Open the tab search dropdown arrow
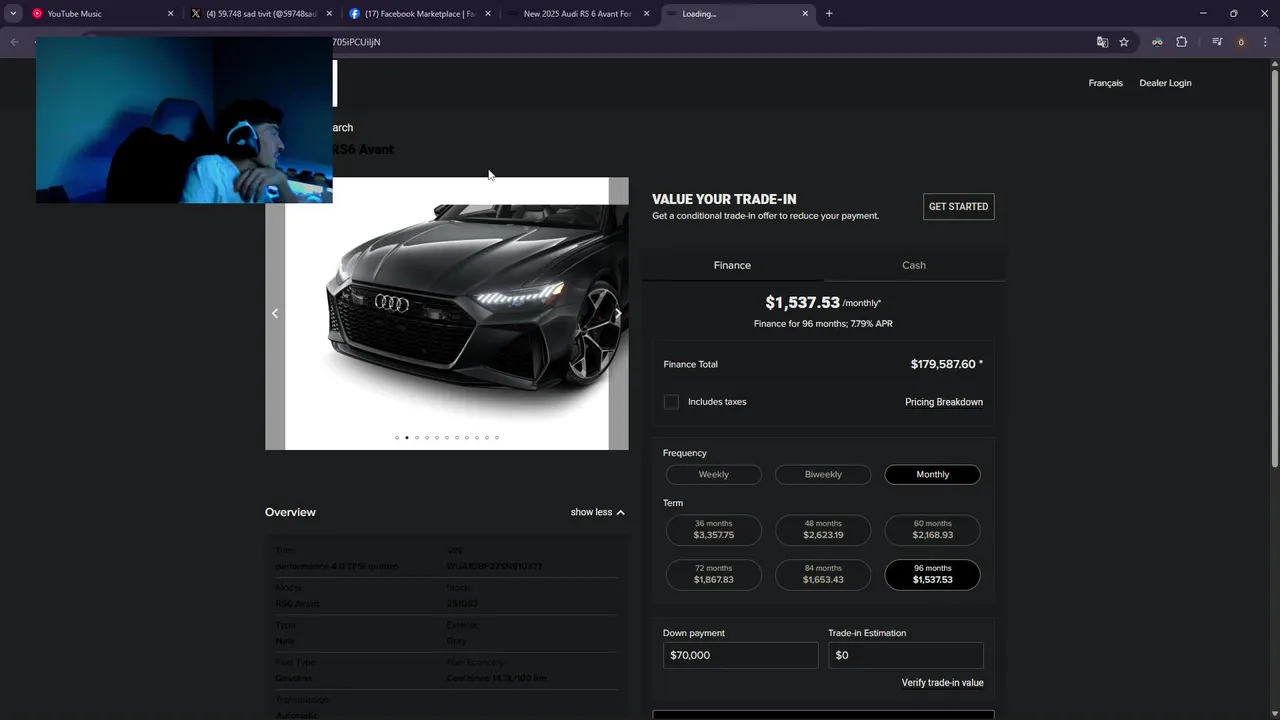This screenshot has height=720, width=1280. [x=13, y=14]
